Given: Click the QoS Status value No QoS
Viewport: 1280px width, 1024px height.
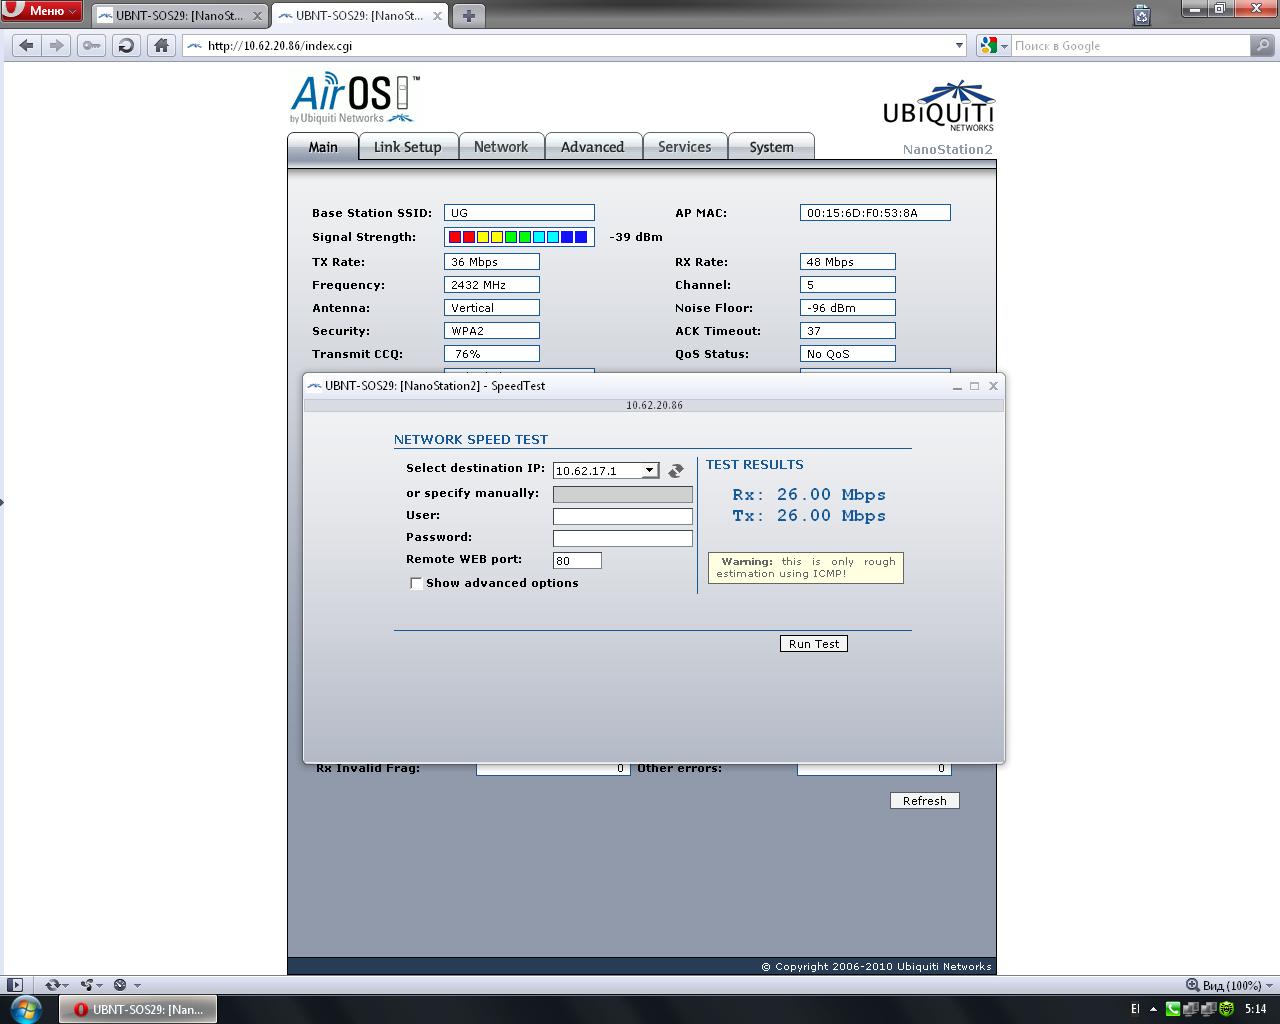Looking at the screenshot, I should pyautogui.click(x=848, y=354).
